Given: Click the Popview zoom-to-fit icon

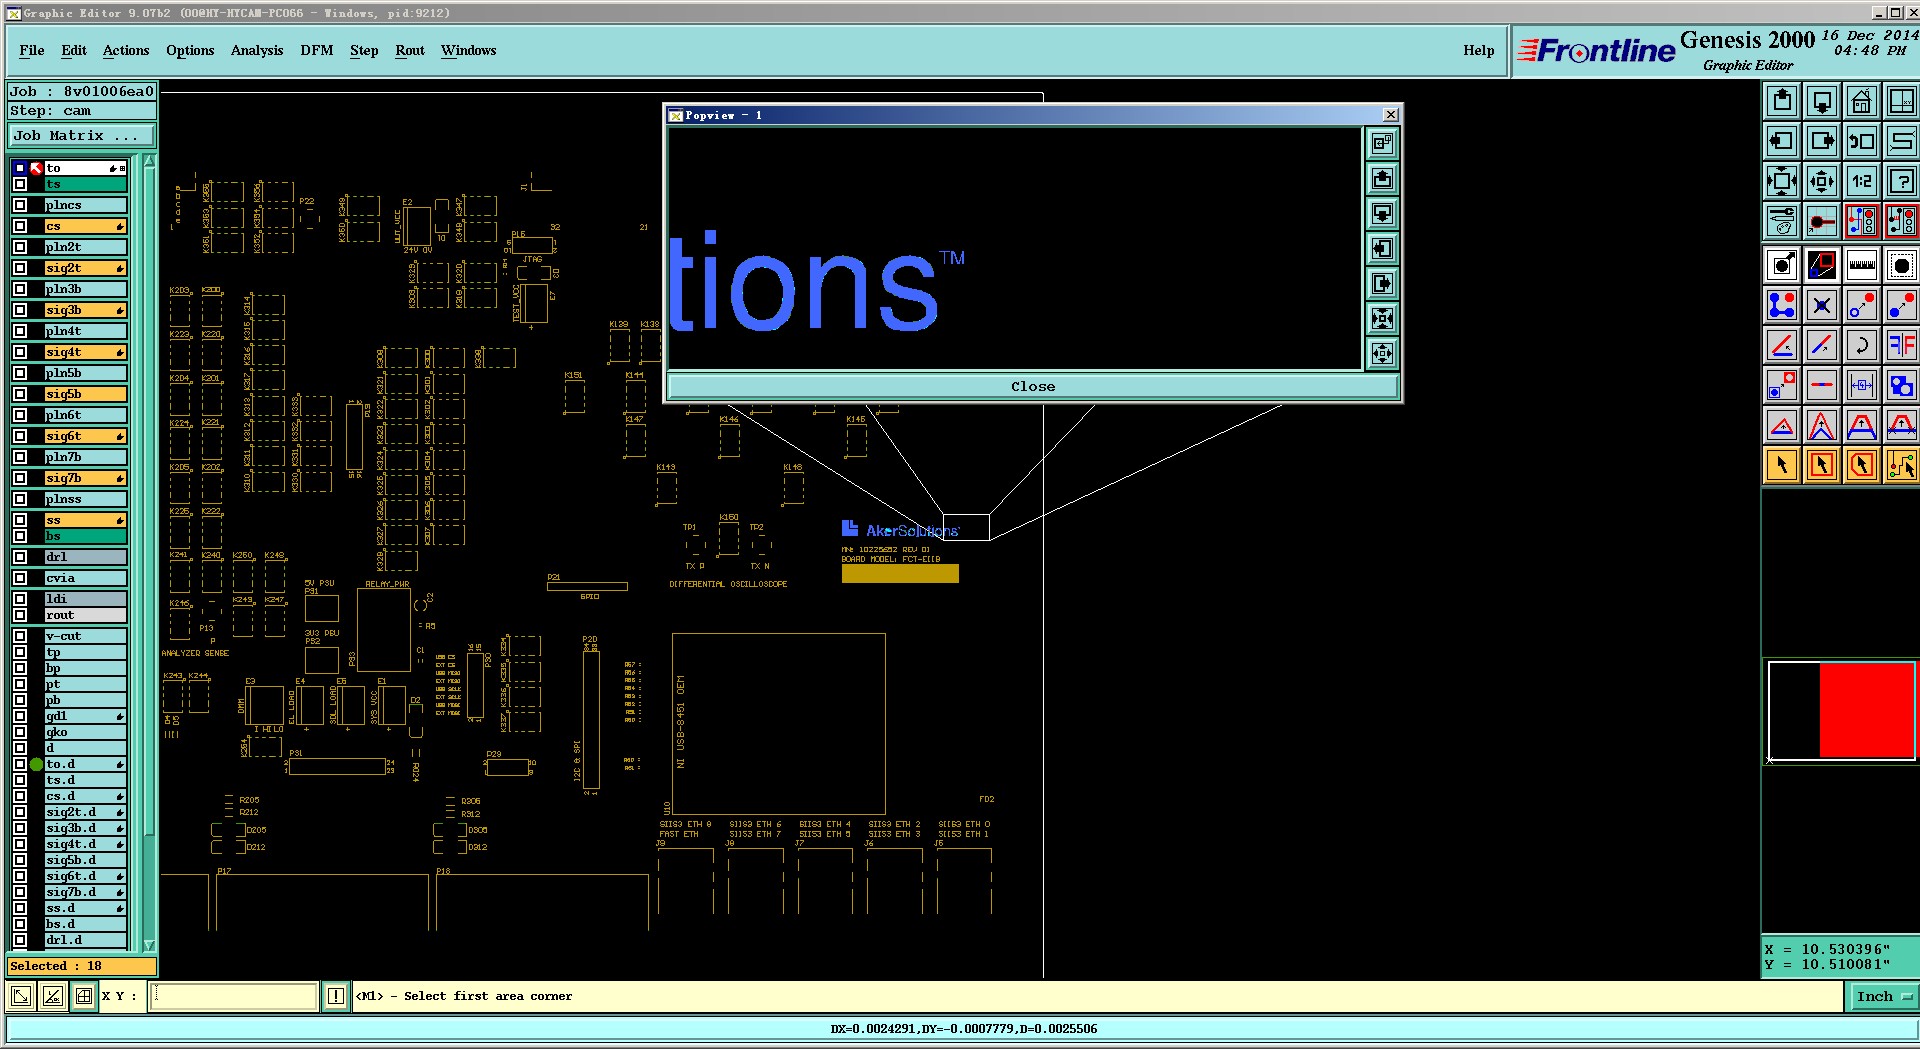Looking at the screenshot, I should click(x=1382, y=319).
